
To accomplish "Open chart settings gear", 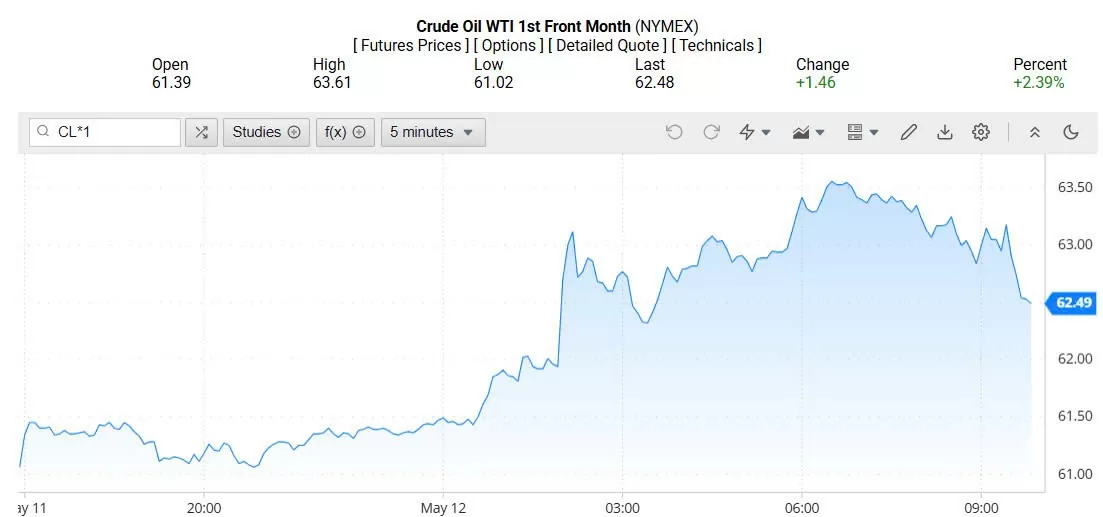I will (980, 132).
